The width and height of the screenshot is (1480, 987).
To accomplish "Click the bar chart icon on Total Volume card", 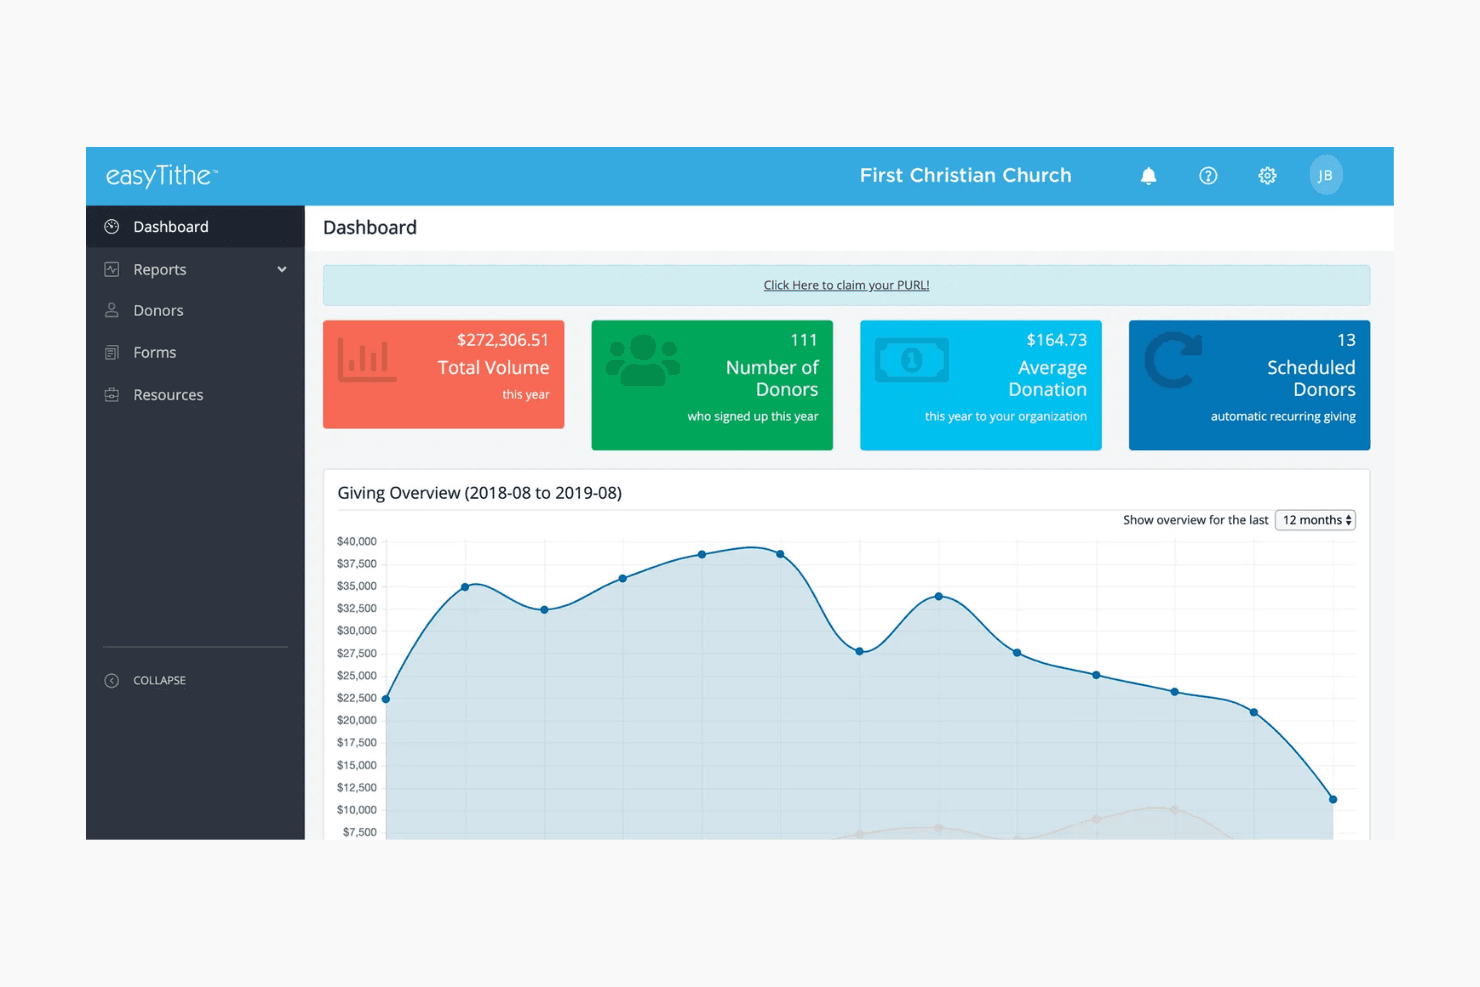I will click(367, 360).
